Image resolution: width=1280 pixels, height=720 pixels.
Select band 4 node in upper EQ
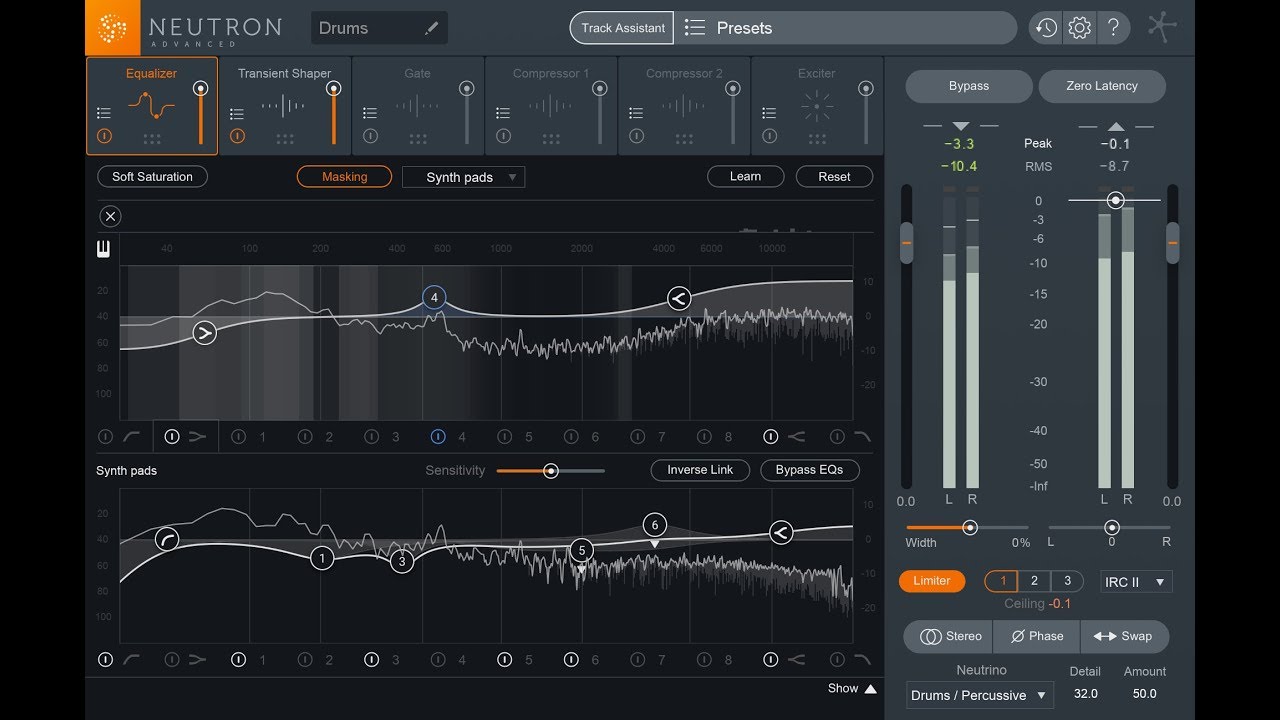click(434, 297)
